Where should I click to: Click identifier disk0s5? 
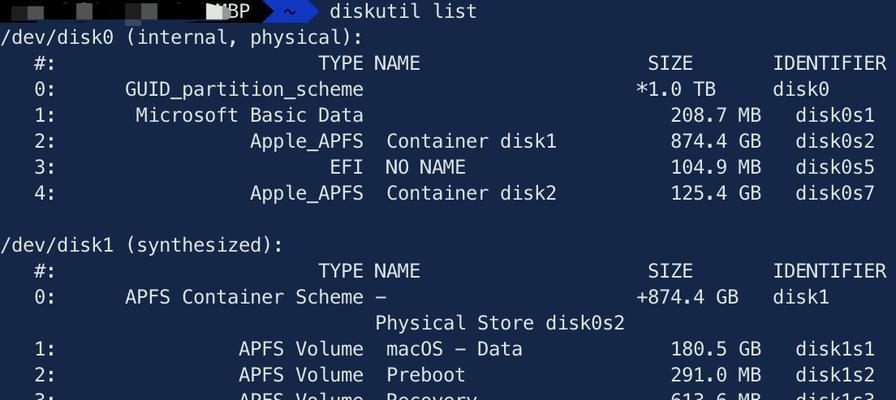(835, 167)
